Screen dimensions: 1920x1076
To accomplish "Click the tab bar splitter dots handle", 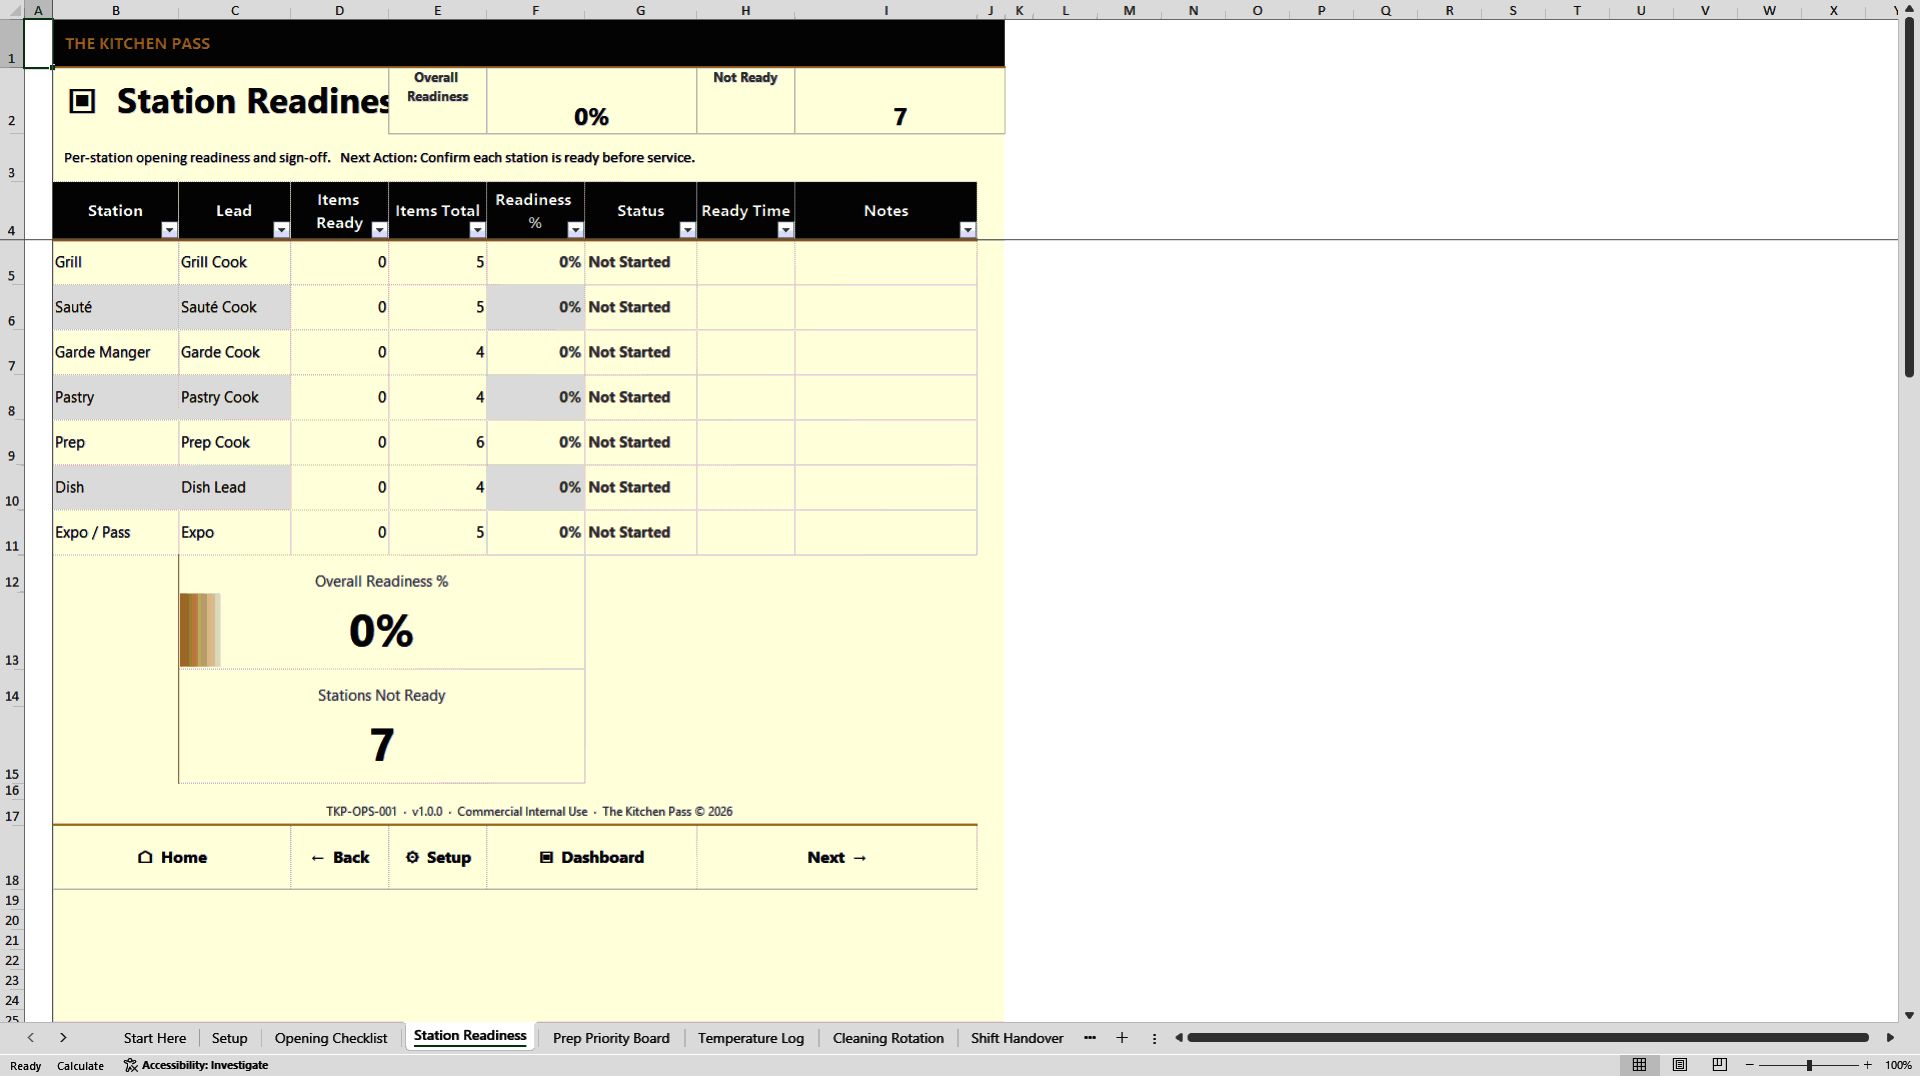I will (1154, 1038).
